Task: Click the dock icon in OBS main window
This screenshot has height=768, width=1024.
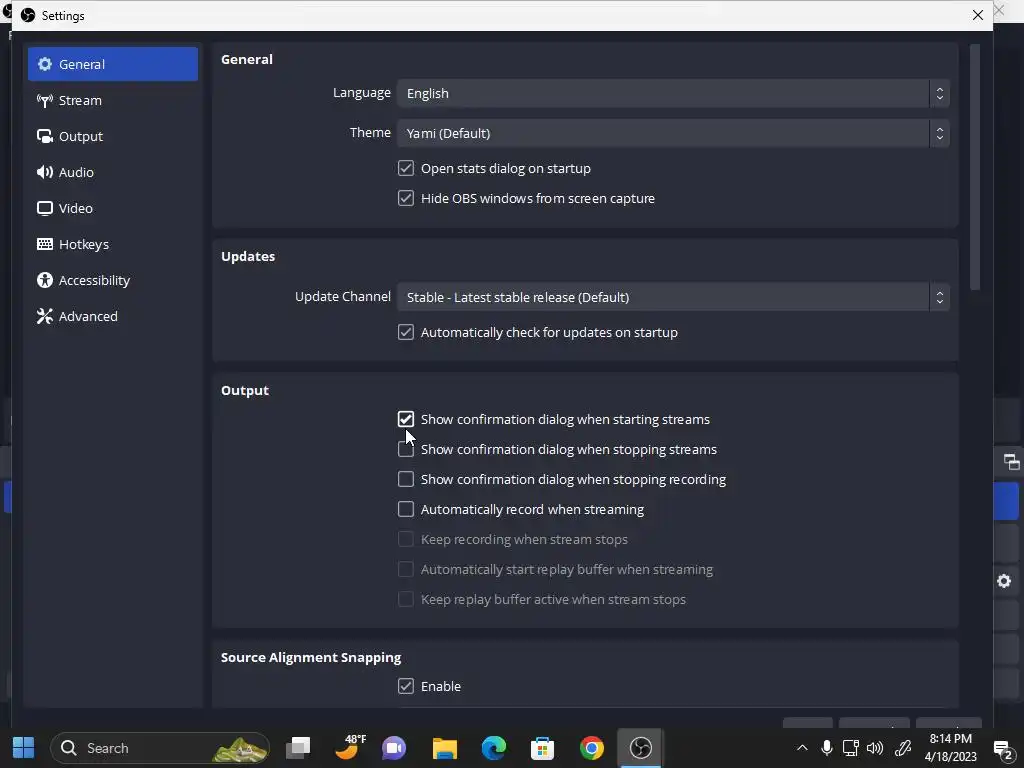Action: (1011, 462)
